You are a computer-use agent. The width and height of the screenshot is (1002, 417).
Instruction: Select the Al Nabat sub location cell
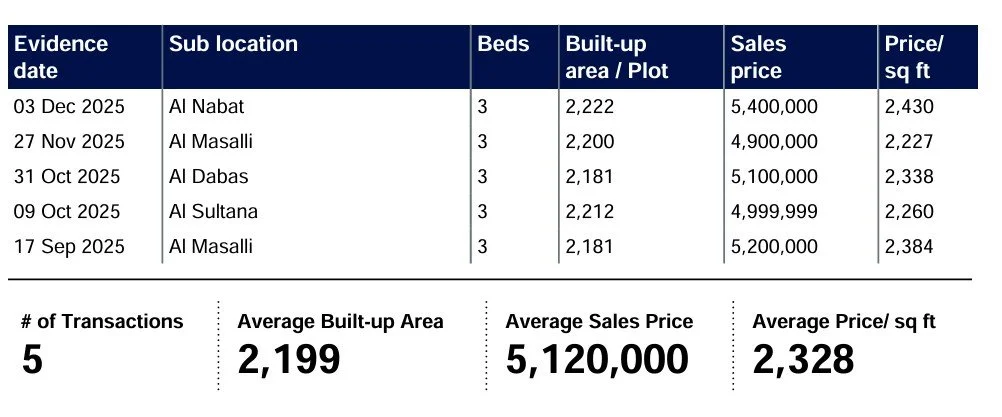pos(206,107)
